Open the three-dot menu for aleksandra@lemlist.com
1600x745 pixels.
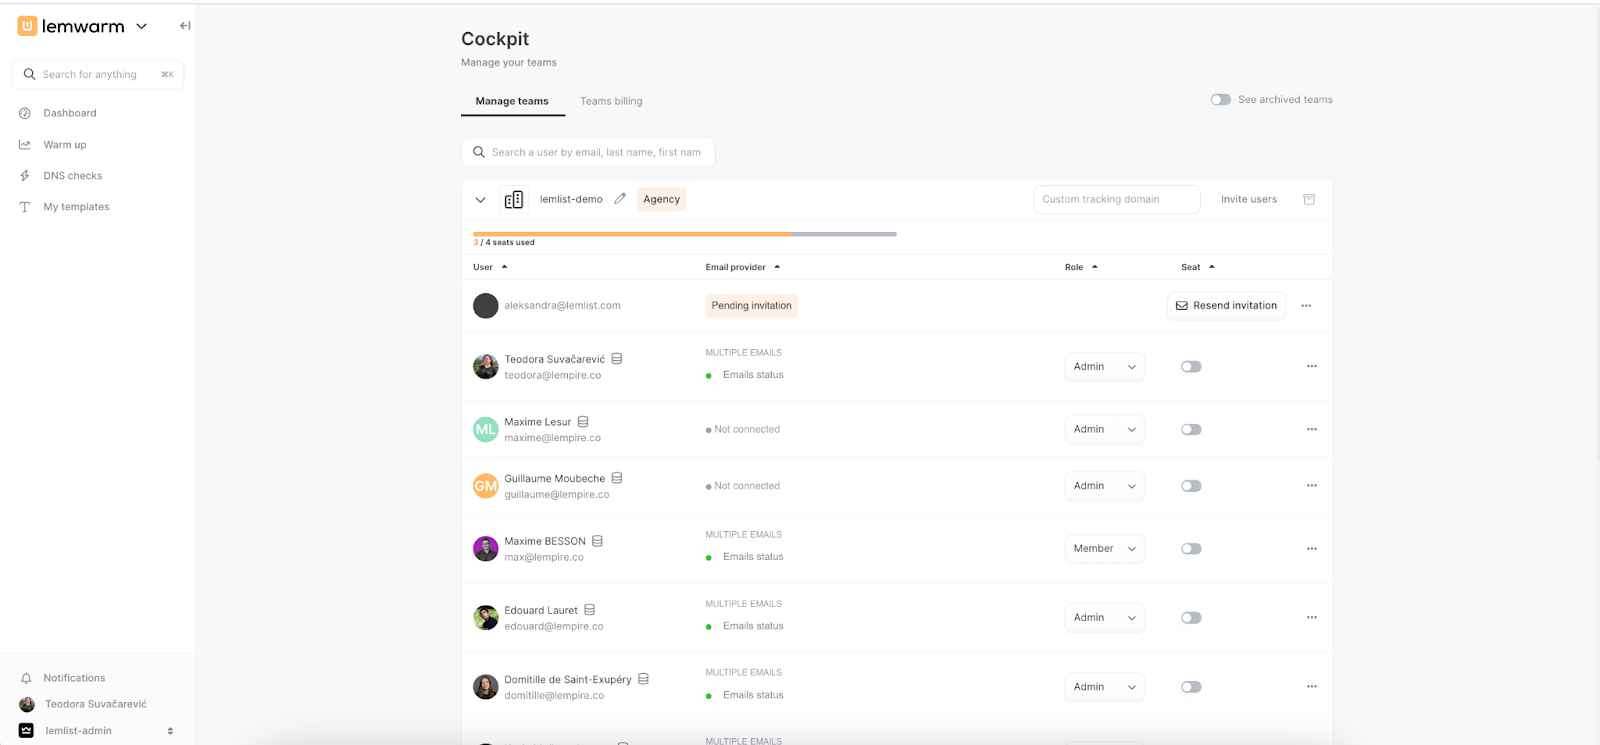pyautogui.click(x=1306, y=306)
